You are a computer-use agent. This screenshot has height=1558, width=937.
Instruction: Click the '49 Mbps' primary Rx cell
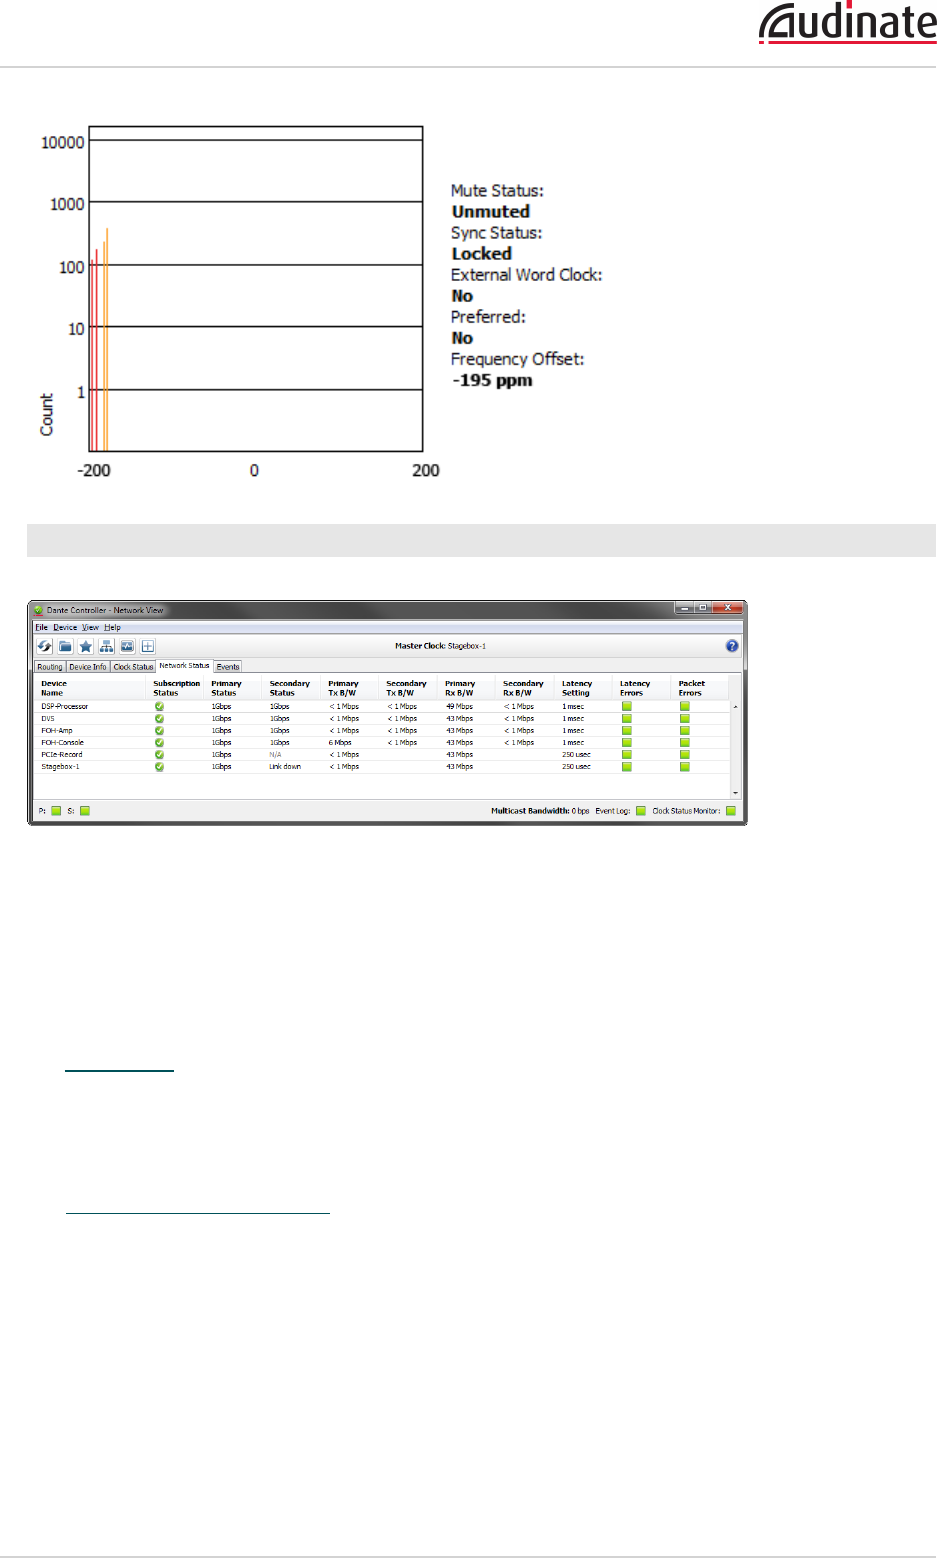(460, 707)
